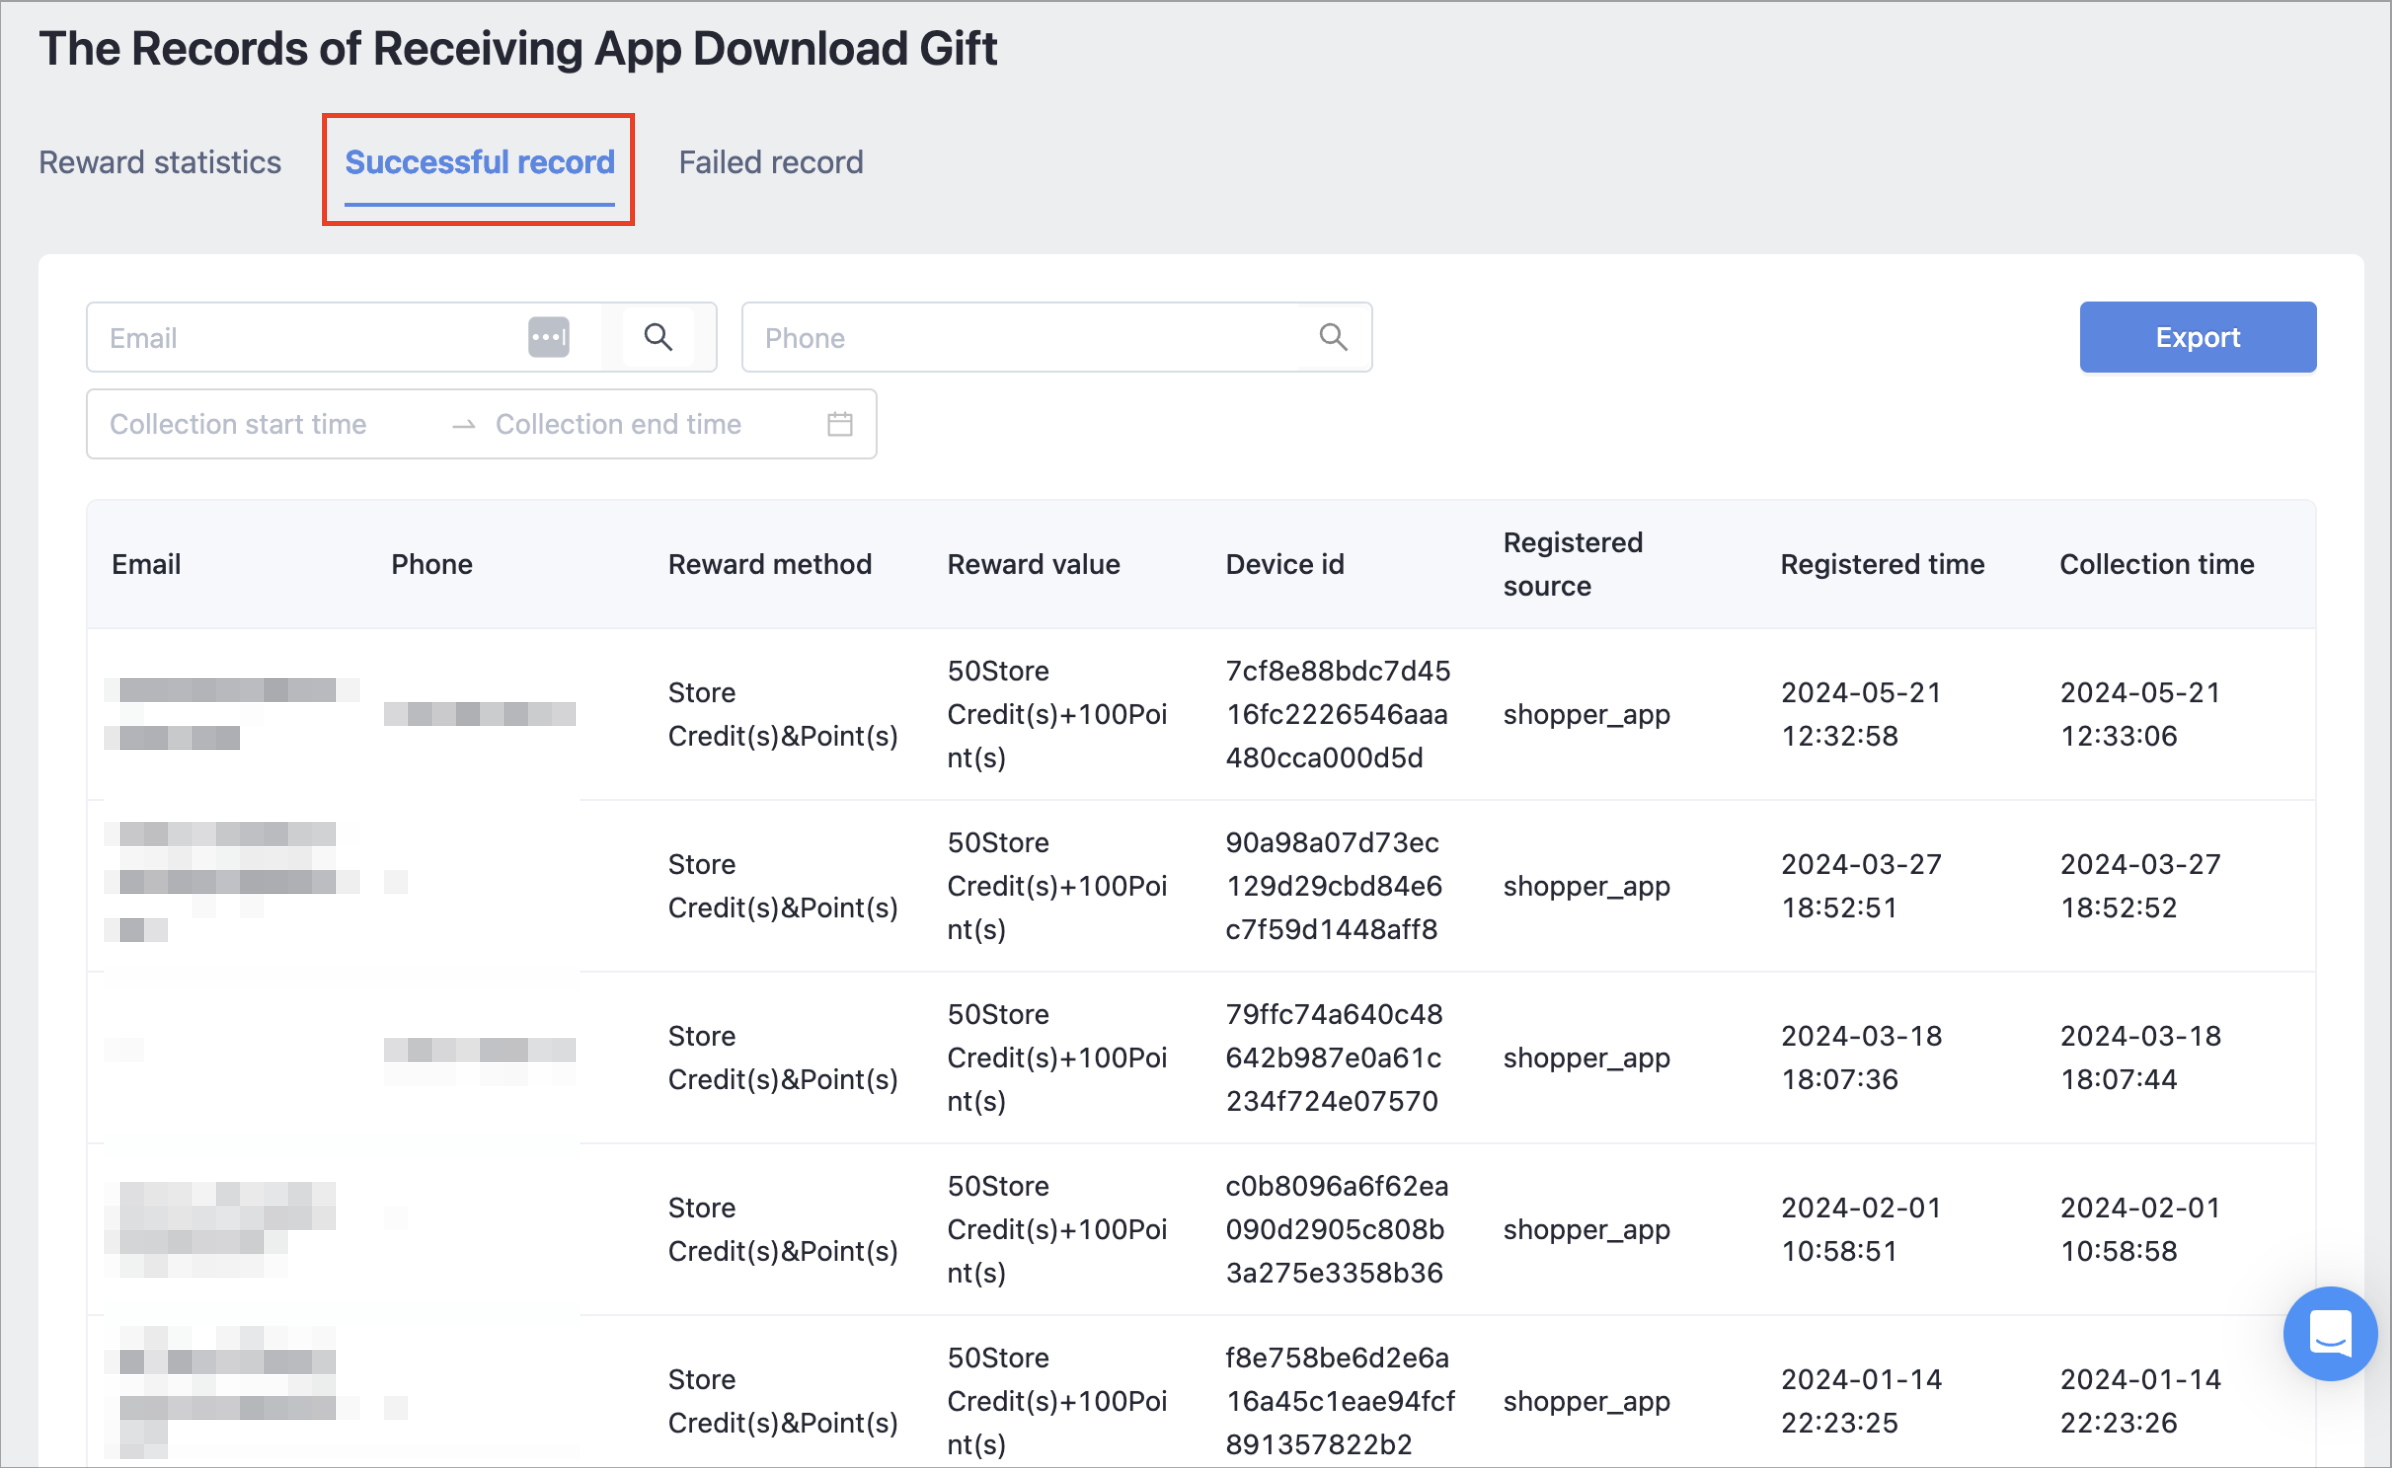
Task: Click the Export button
Action: pyautogui.click(x=2198, y=337)
